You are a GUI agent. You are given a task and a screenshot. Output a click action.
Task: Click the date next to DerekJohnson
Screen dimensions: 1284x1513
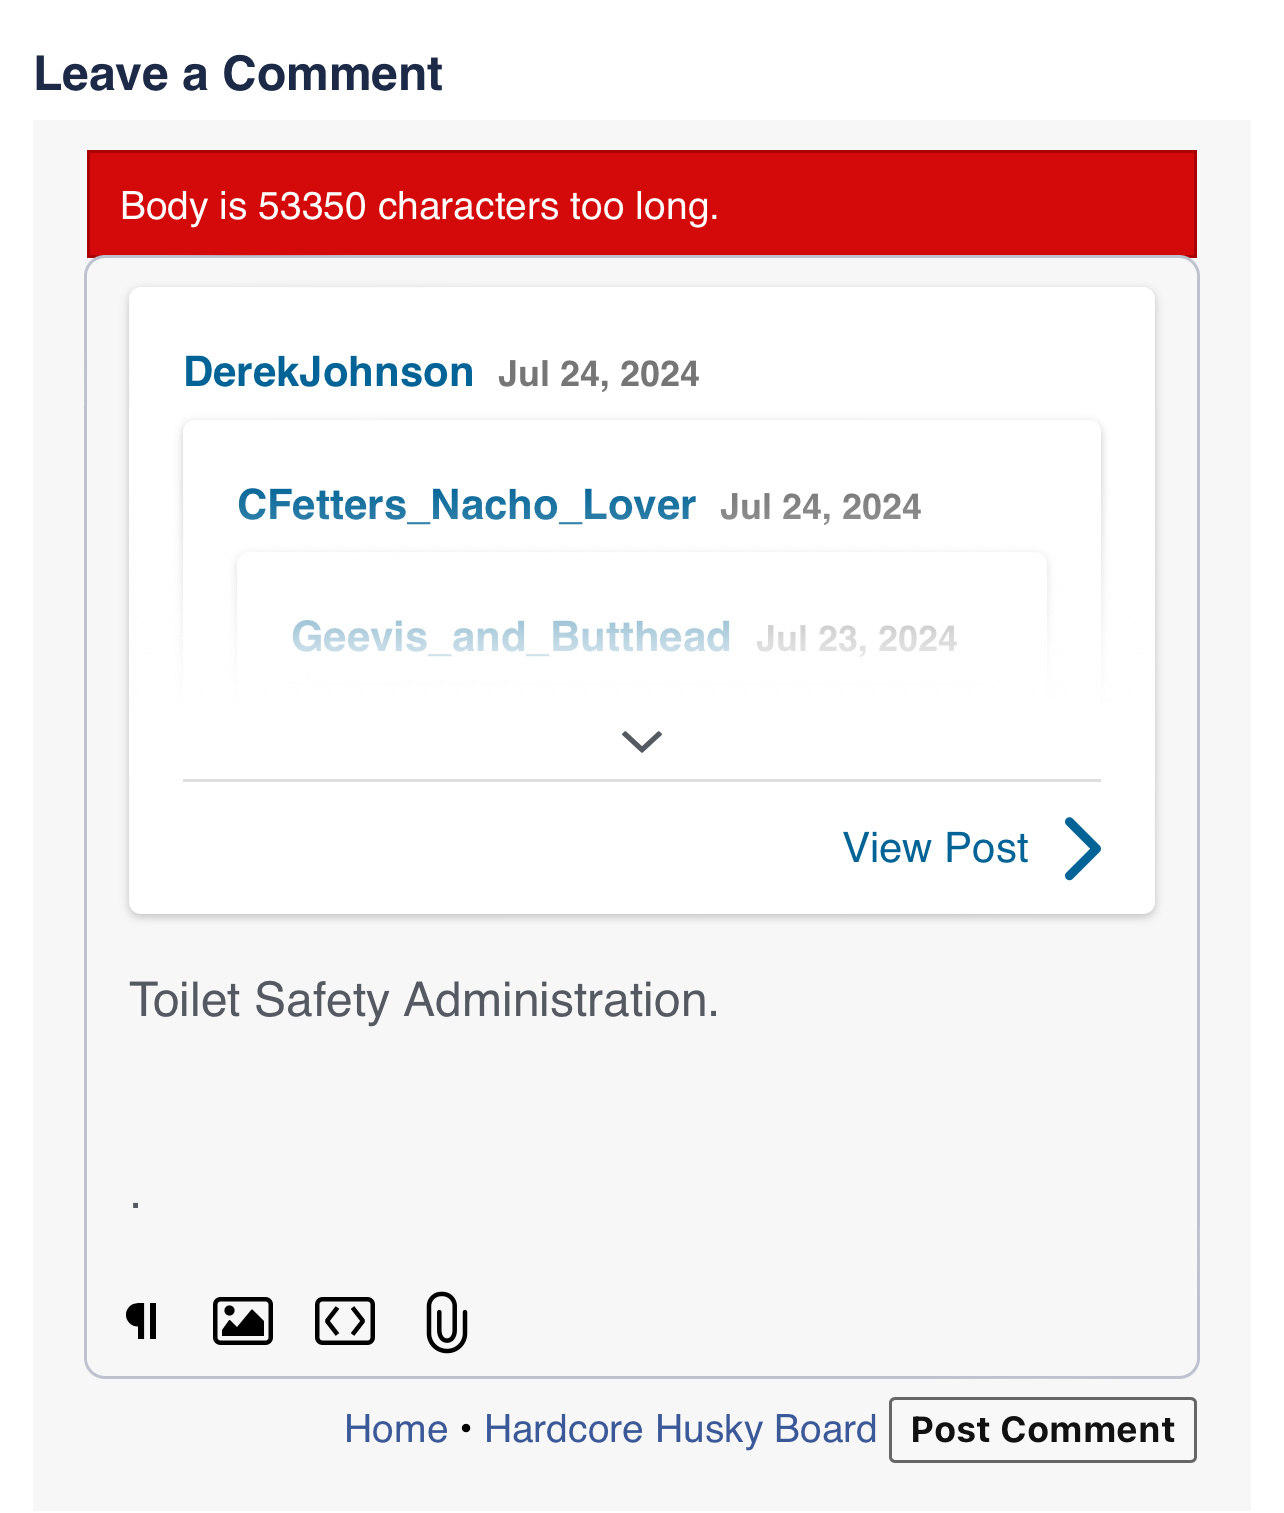click(598, 374)
